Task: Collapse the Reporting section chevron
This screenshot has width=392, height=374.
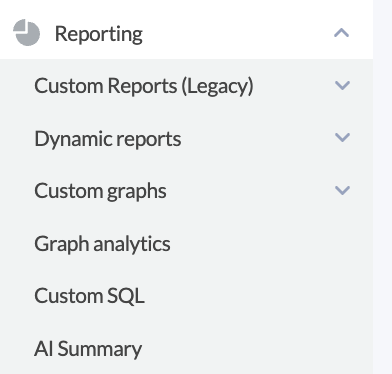Action: click(342, 33)
